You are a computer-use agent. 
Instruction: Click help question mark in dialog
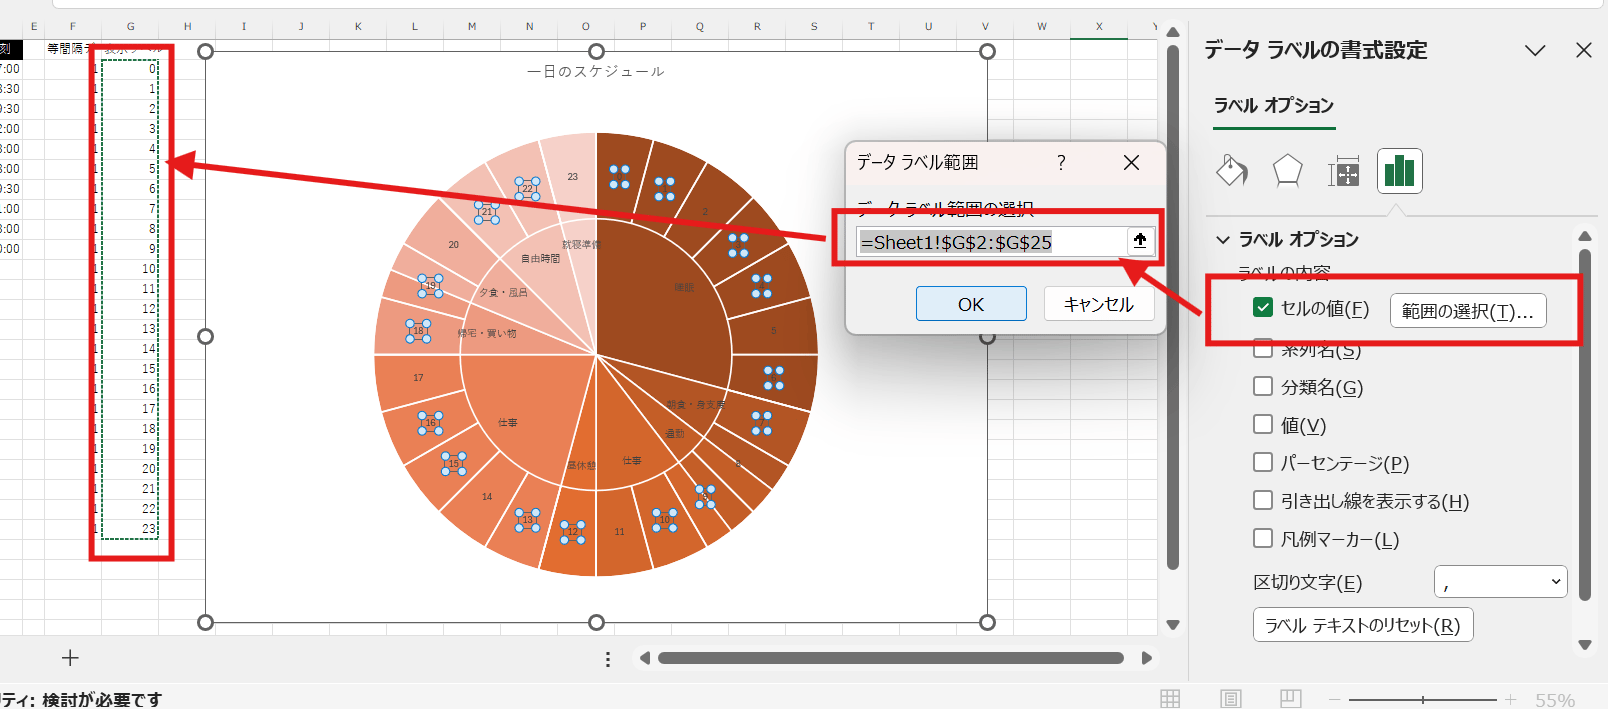[x=1061, y=162]
